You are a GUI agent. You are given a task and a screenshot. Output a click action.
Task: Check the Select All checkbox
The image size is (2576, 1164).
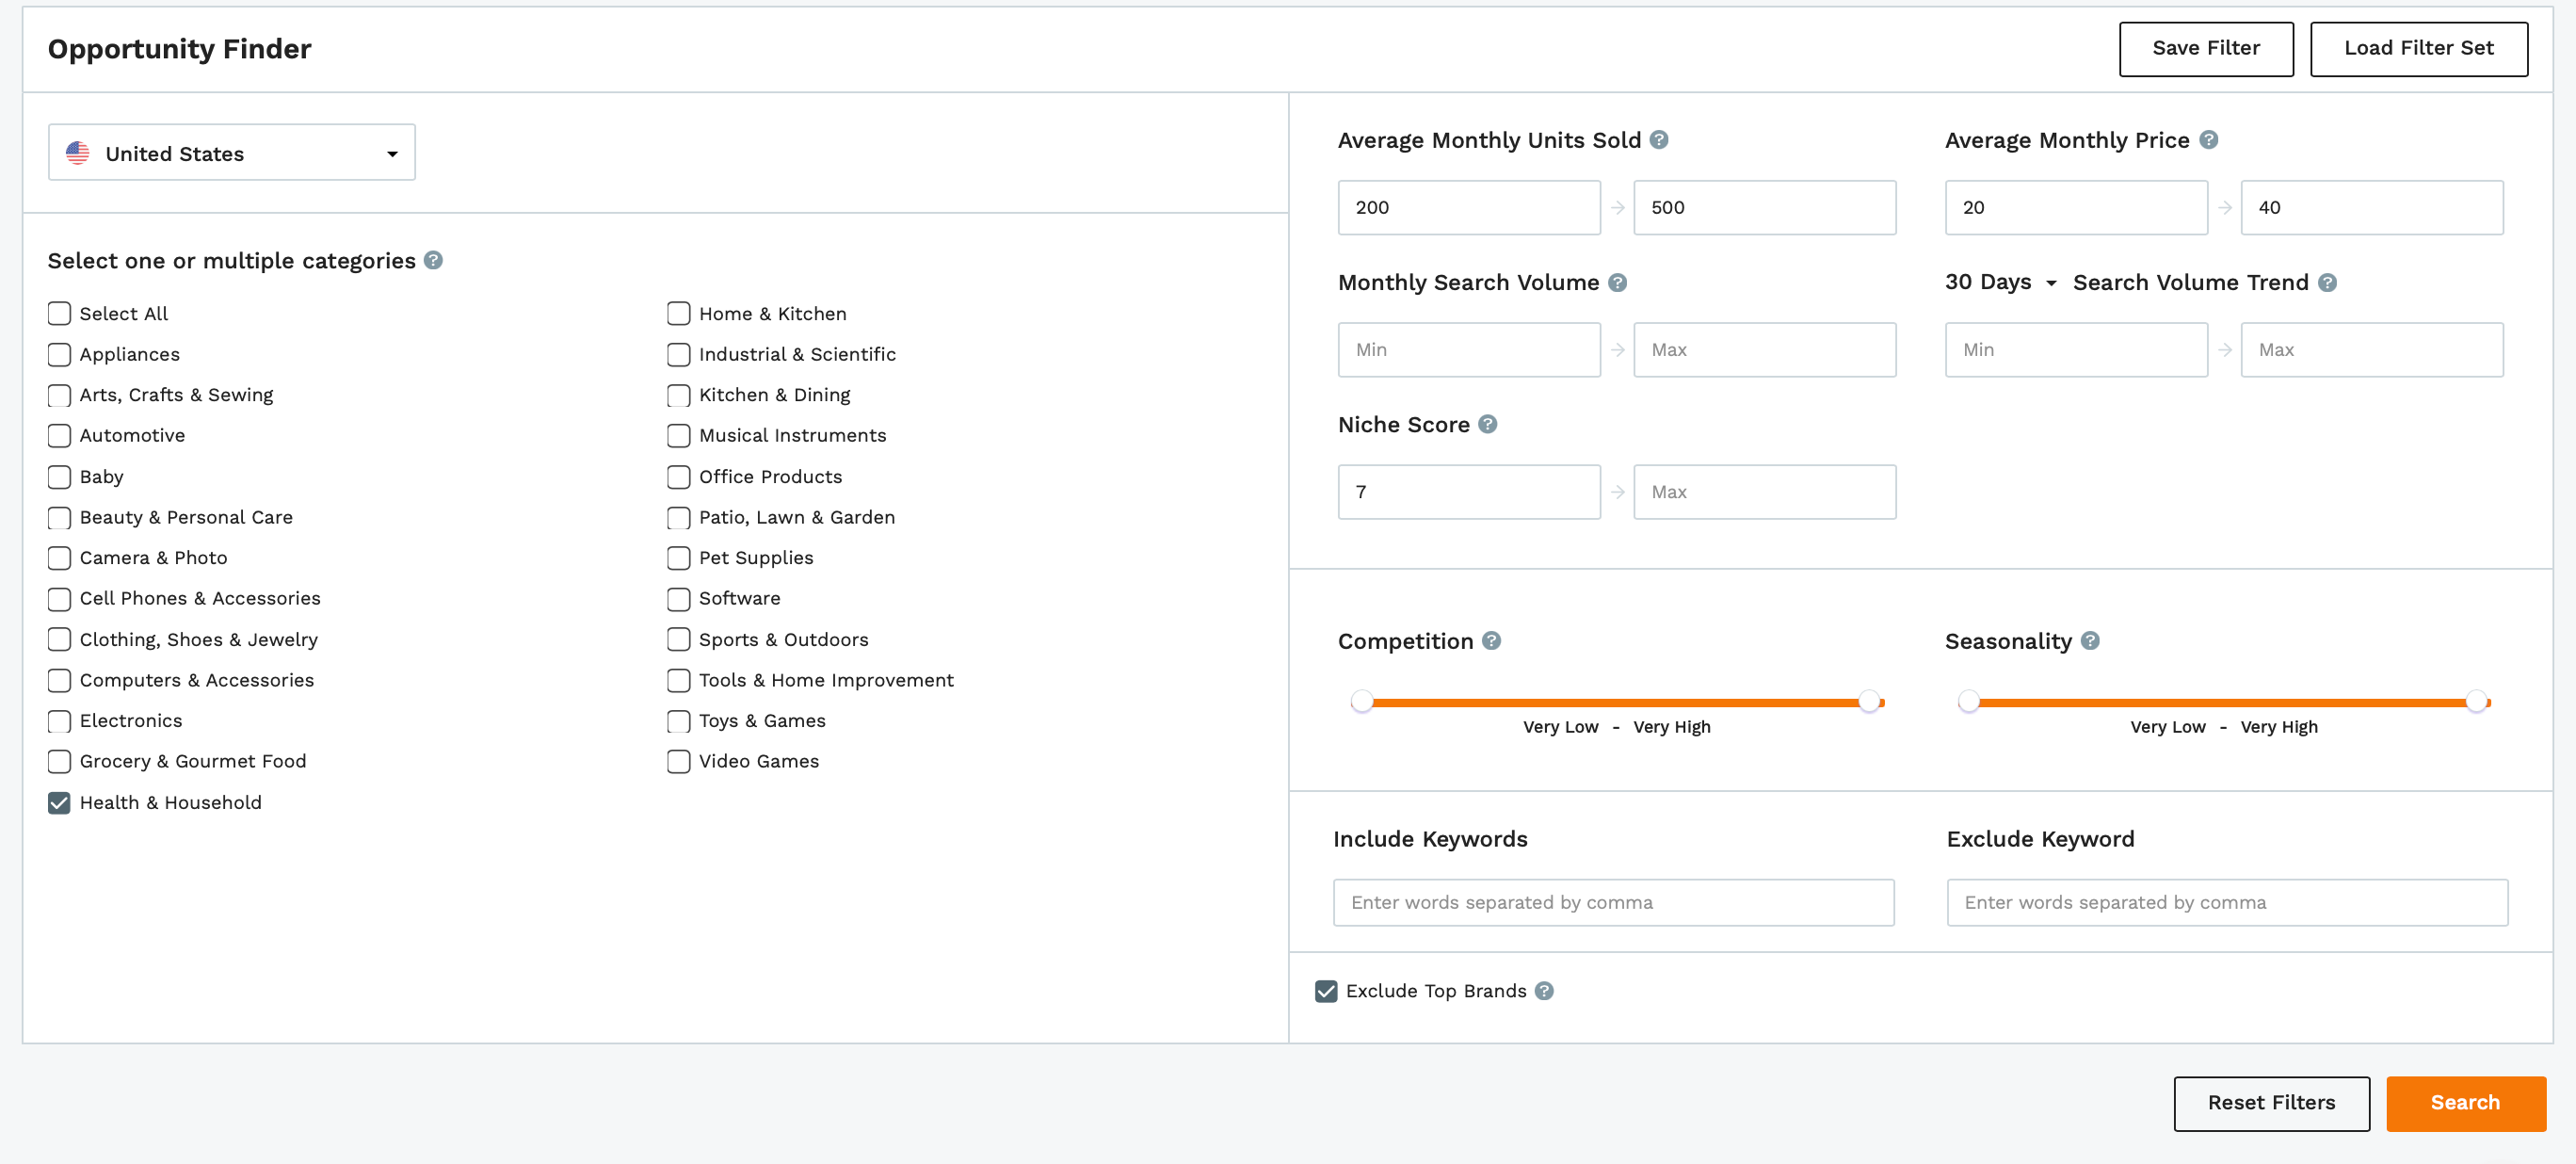pos(59,314)
